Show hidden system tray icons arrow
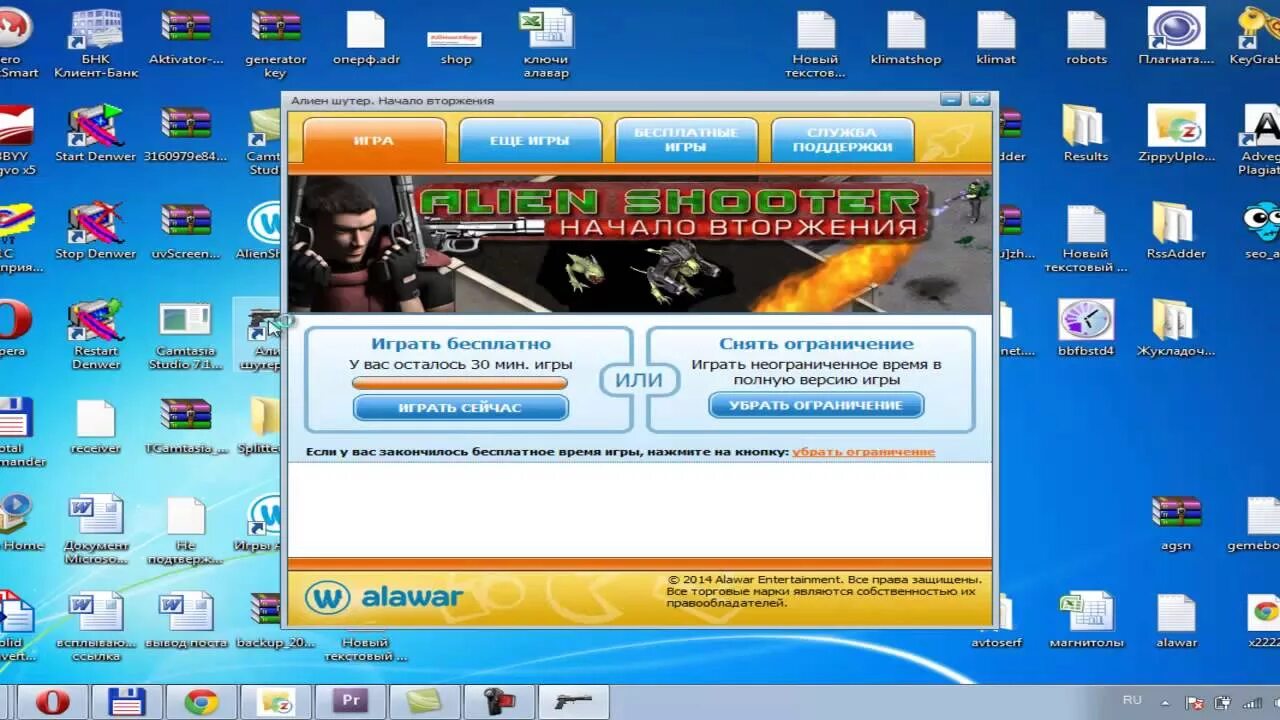This screenshot has width=1280, height=720. point(1165,702)
